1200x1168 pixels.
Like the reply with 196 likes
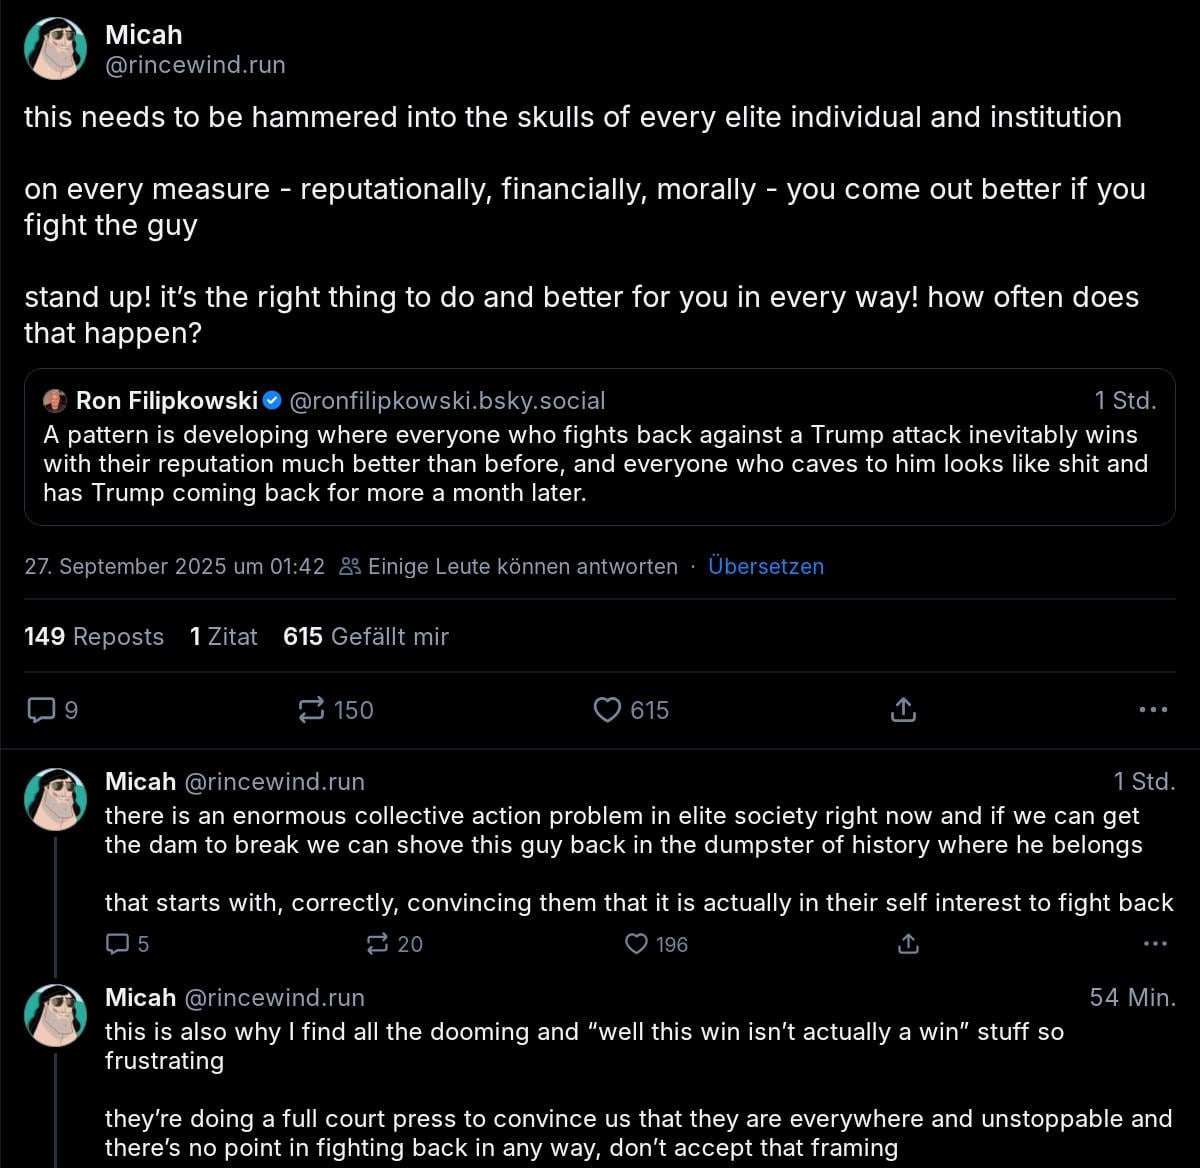click(x=657, y=944)
